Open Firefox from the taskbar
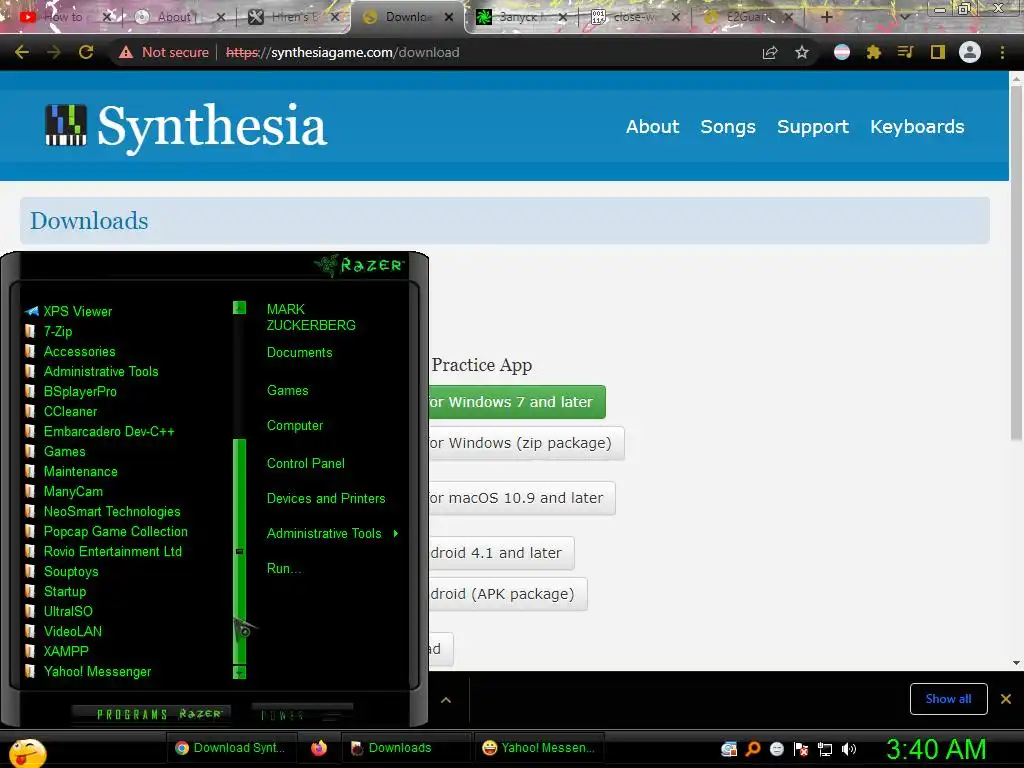This screenshot has height=768, width=1024. coord(319,748)
